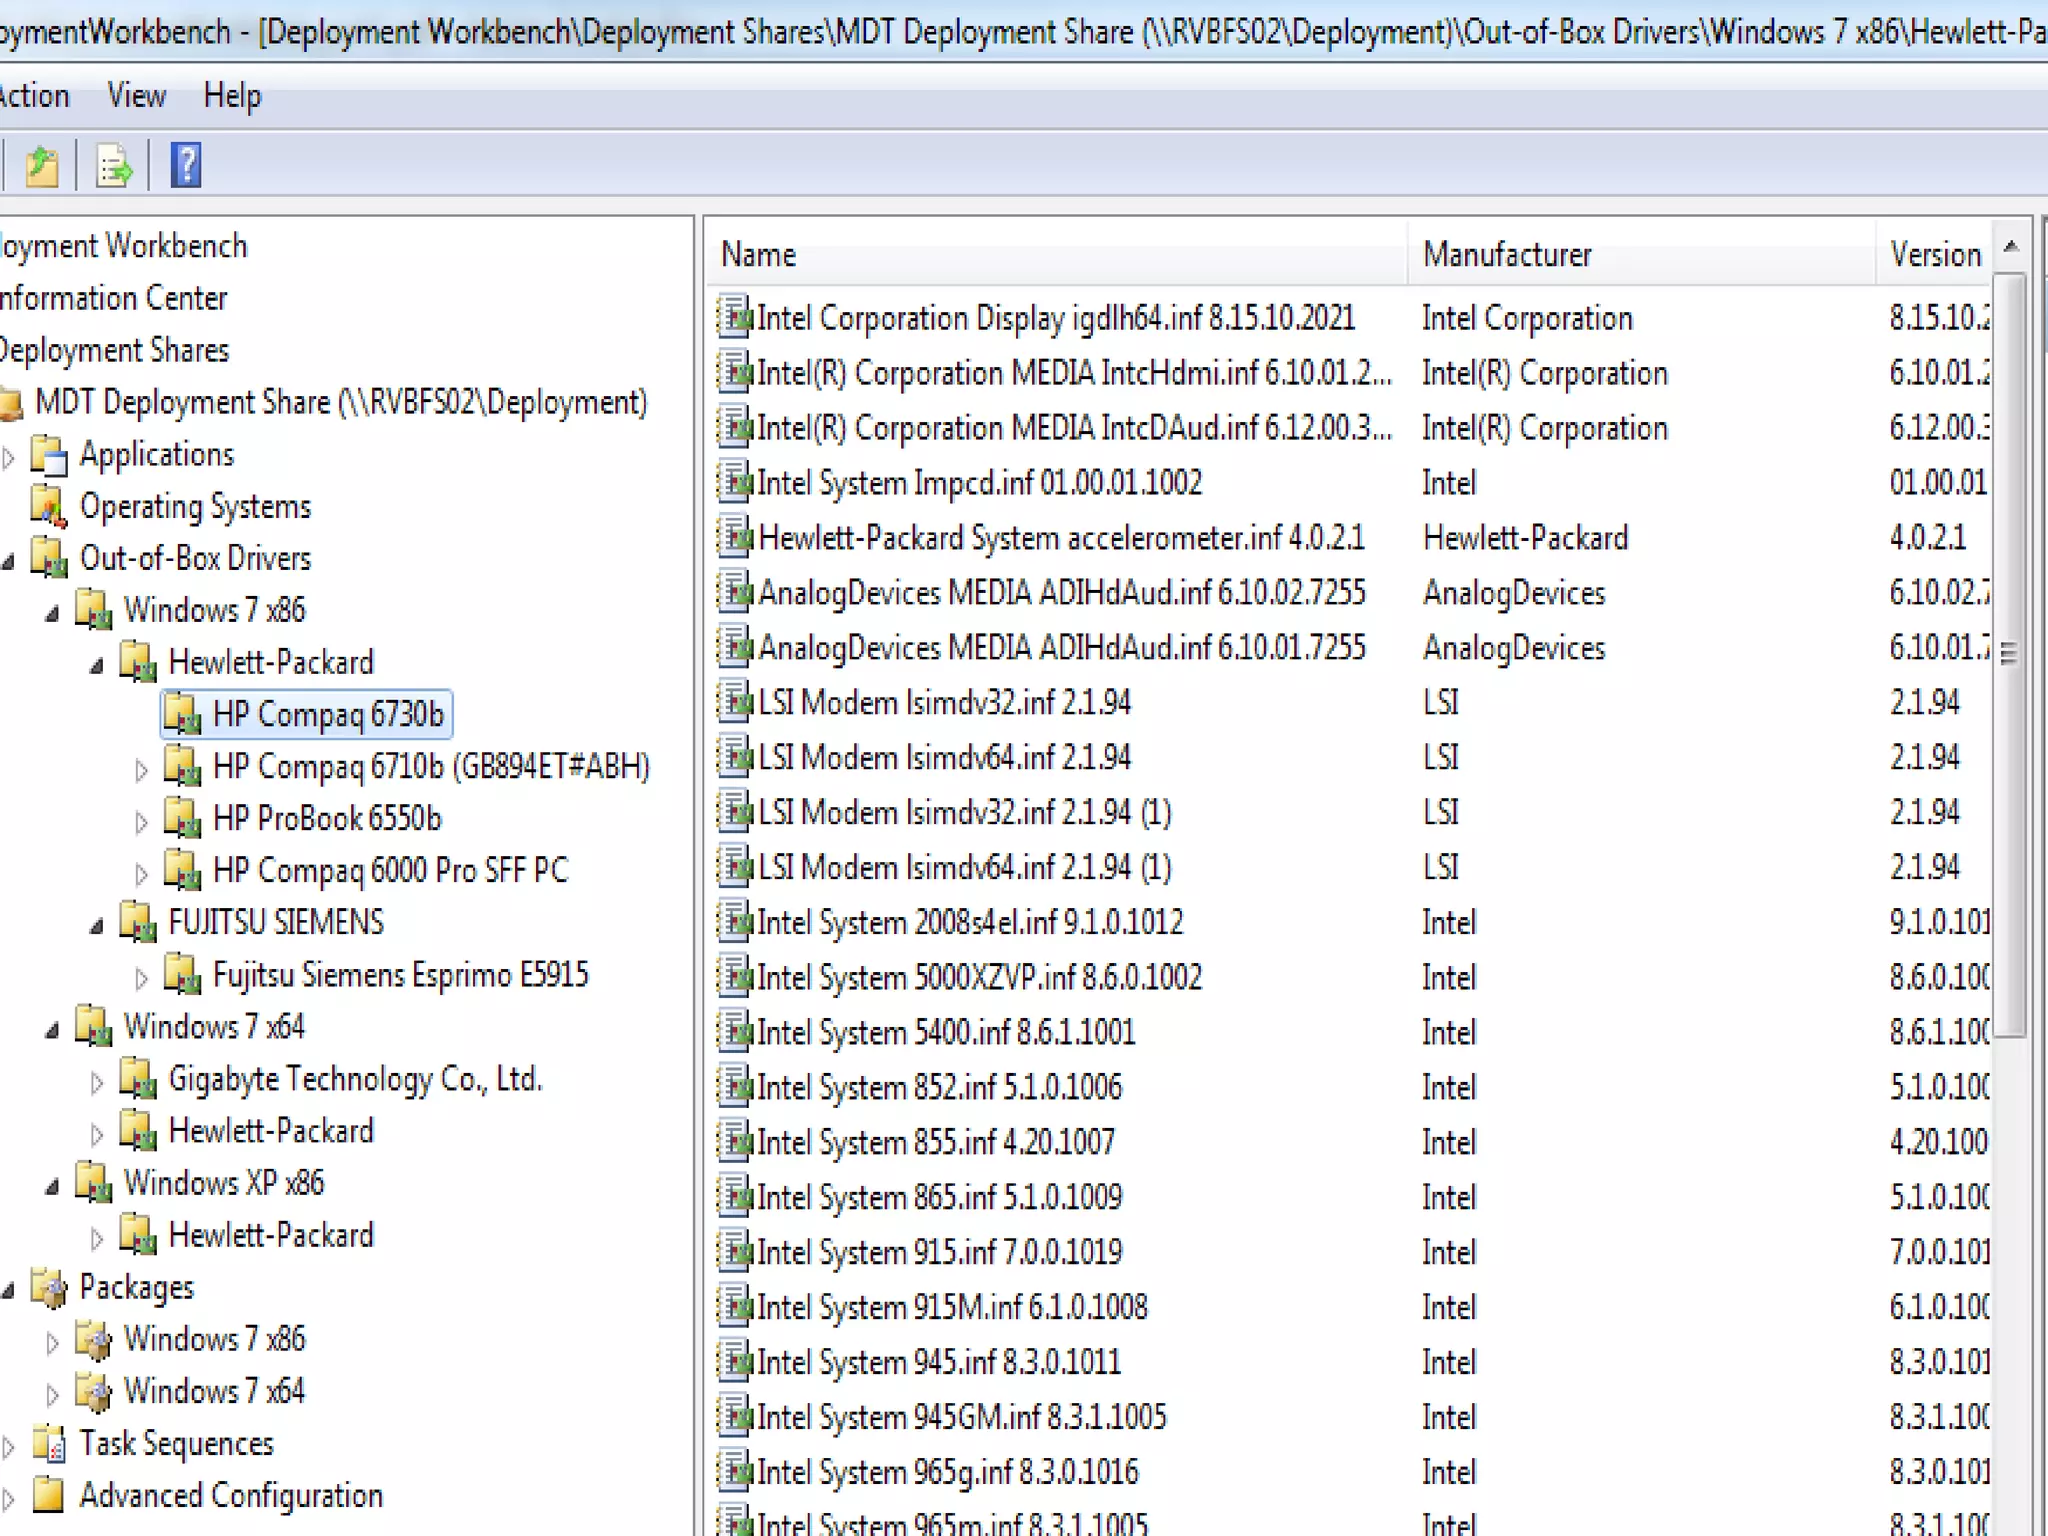Click the Out-of-Box Drivers folder icon
This screenshot has width=2048, height=1536.
pos(48,559)
